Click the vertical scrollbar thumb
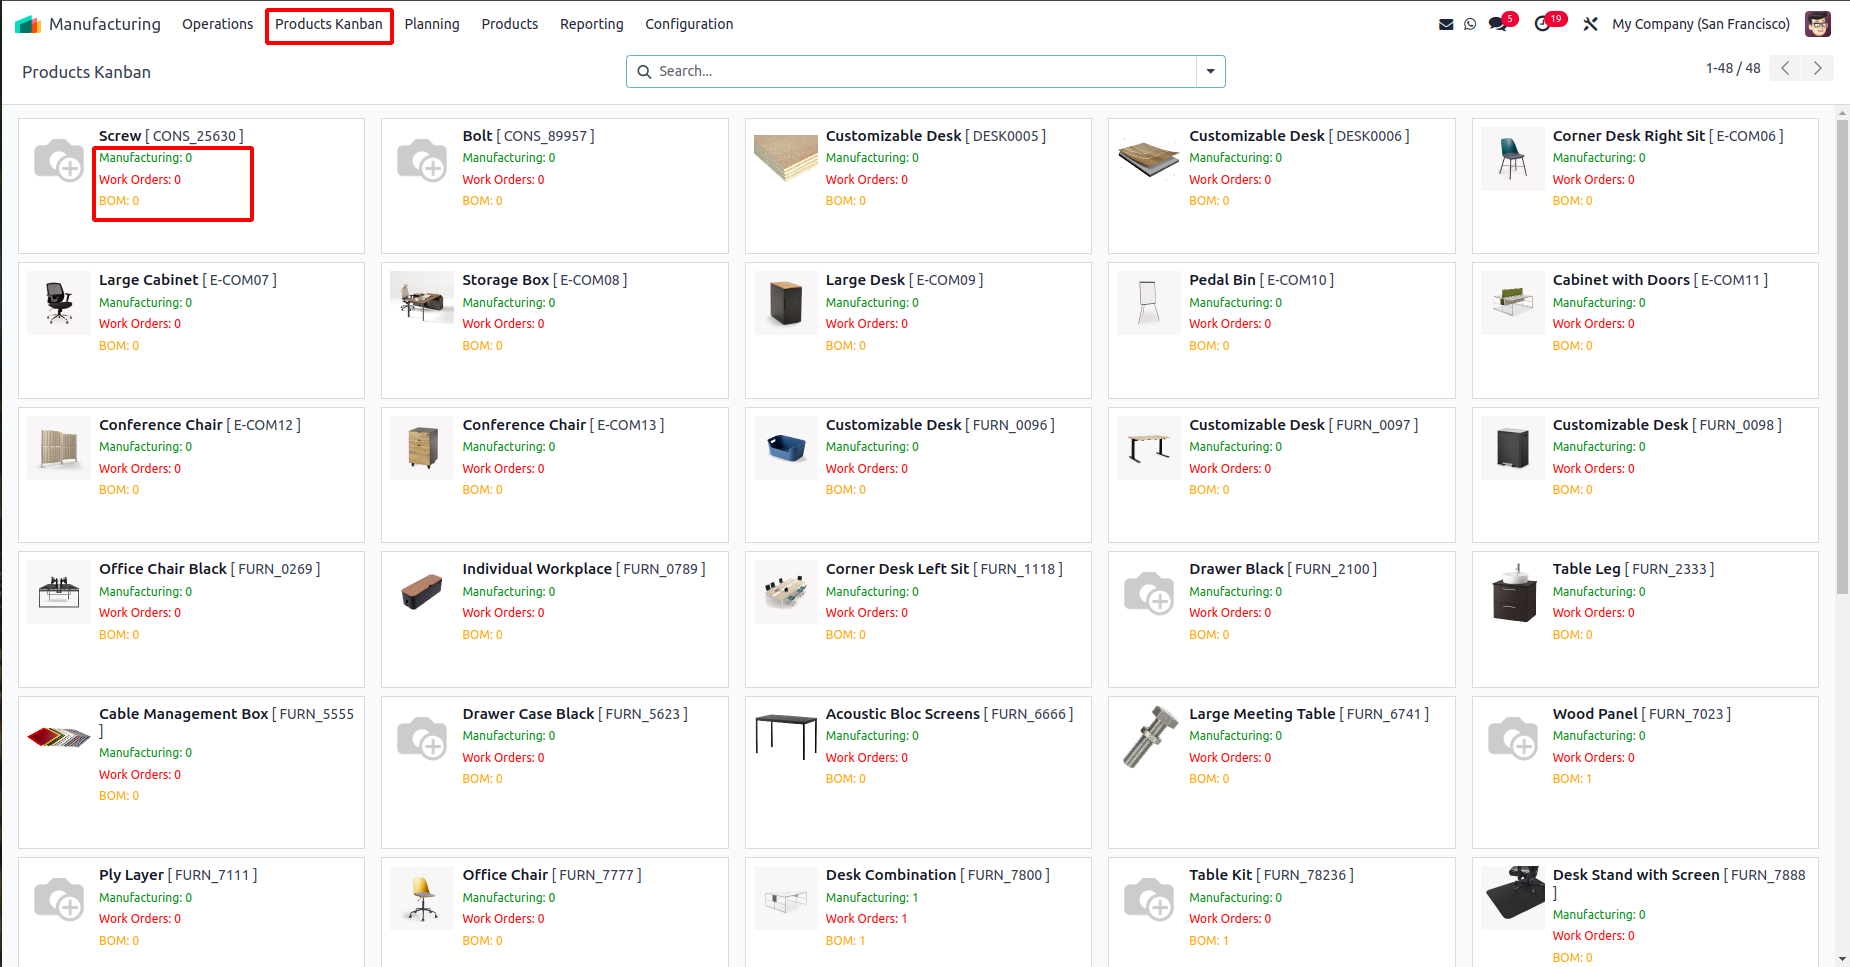This screenshot has width=1850, height=967. tap(1842, 358)
